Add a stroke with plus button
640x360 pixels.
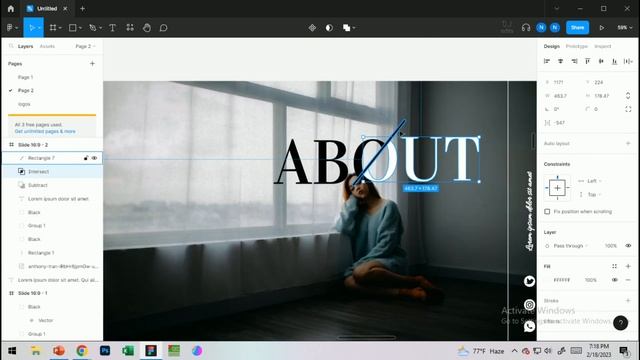pos(628,300)
